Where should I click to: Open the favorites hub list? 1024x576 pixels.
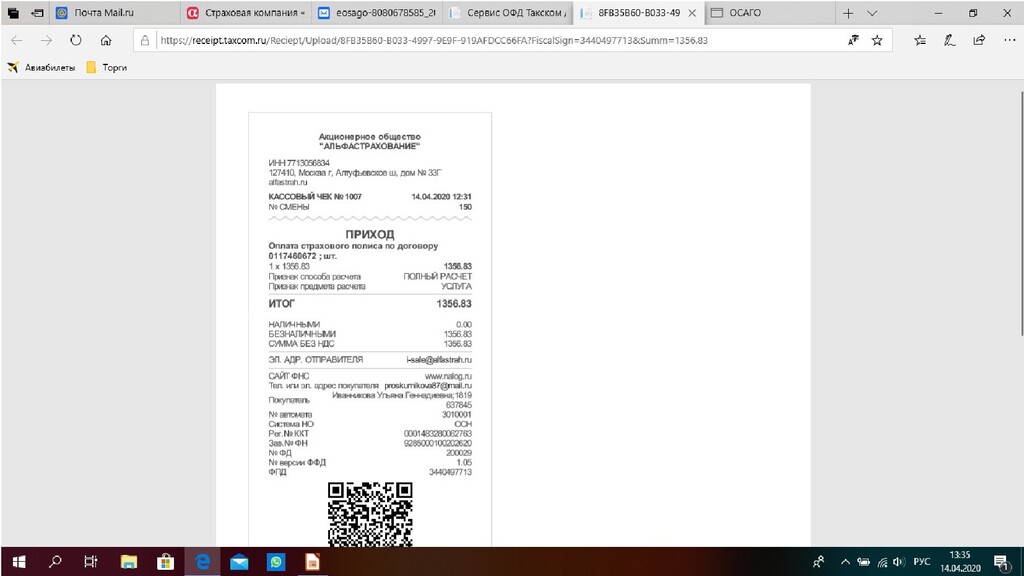pos(920,40)
